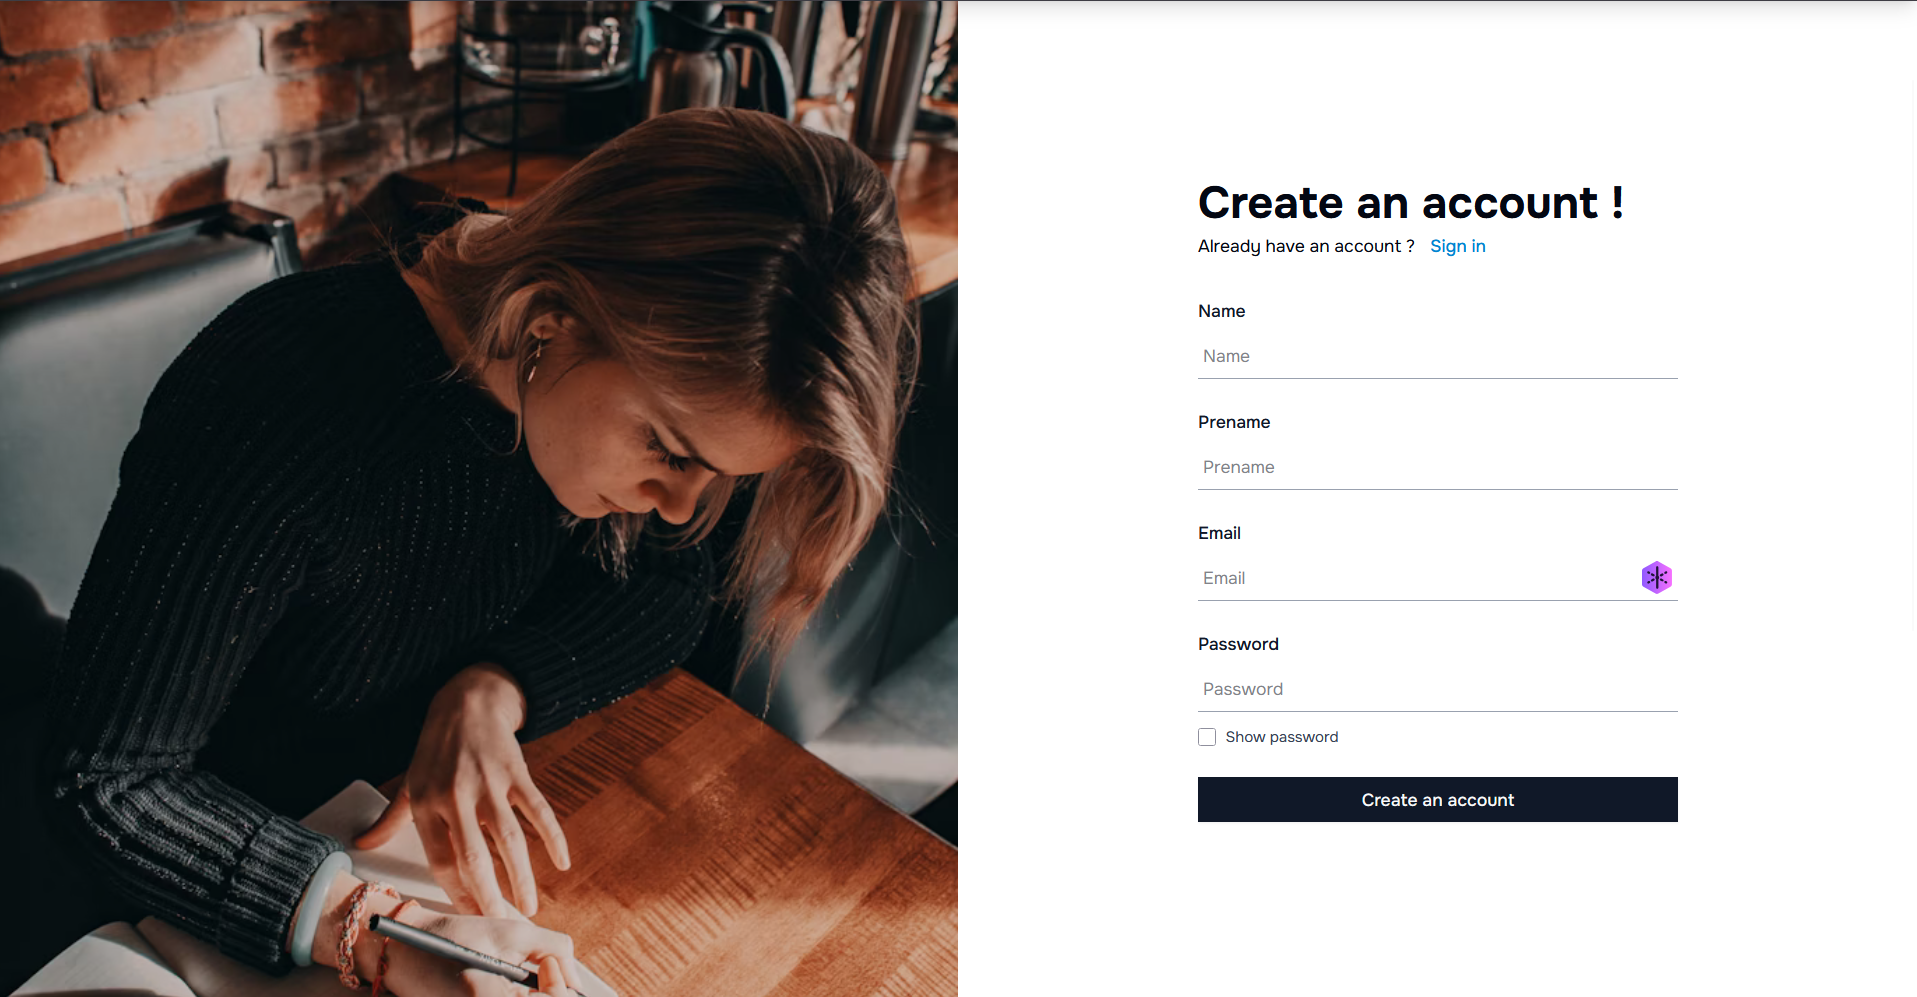Click the purple hexagon icon in Email field
Viewport: 1917px width, 997px height.
tap(1656, 577)
